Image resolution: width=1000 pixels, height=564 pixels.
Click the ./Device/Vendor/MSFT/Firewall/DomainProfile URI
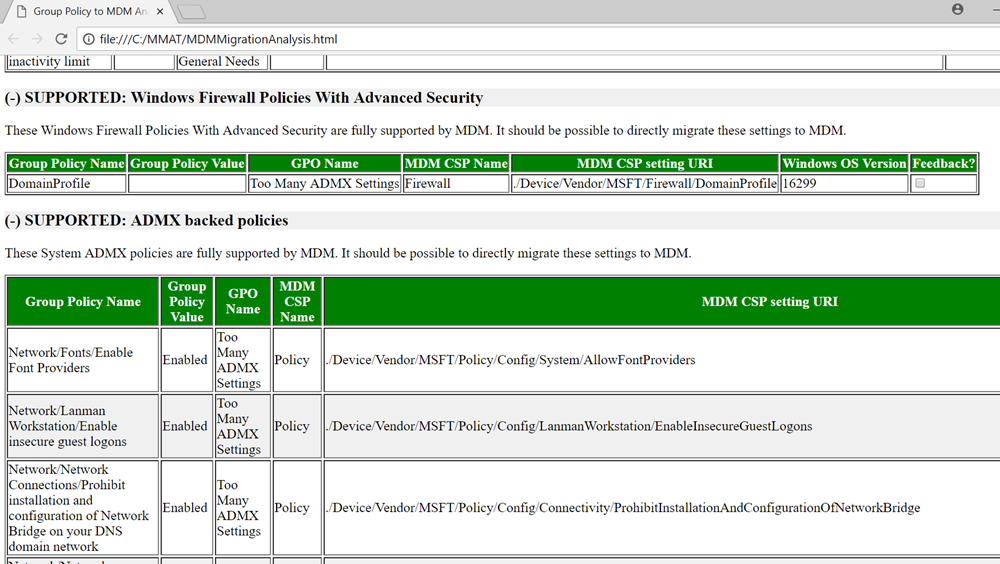[645, 183]
